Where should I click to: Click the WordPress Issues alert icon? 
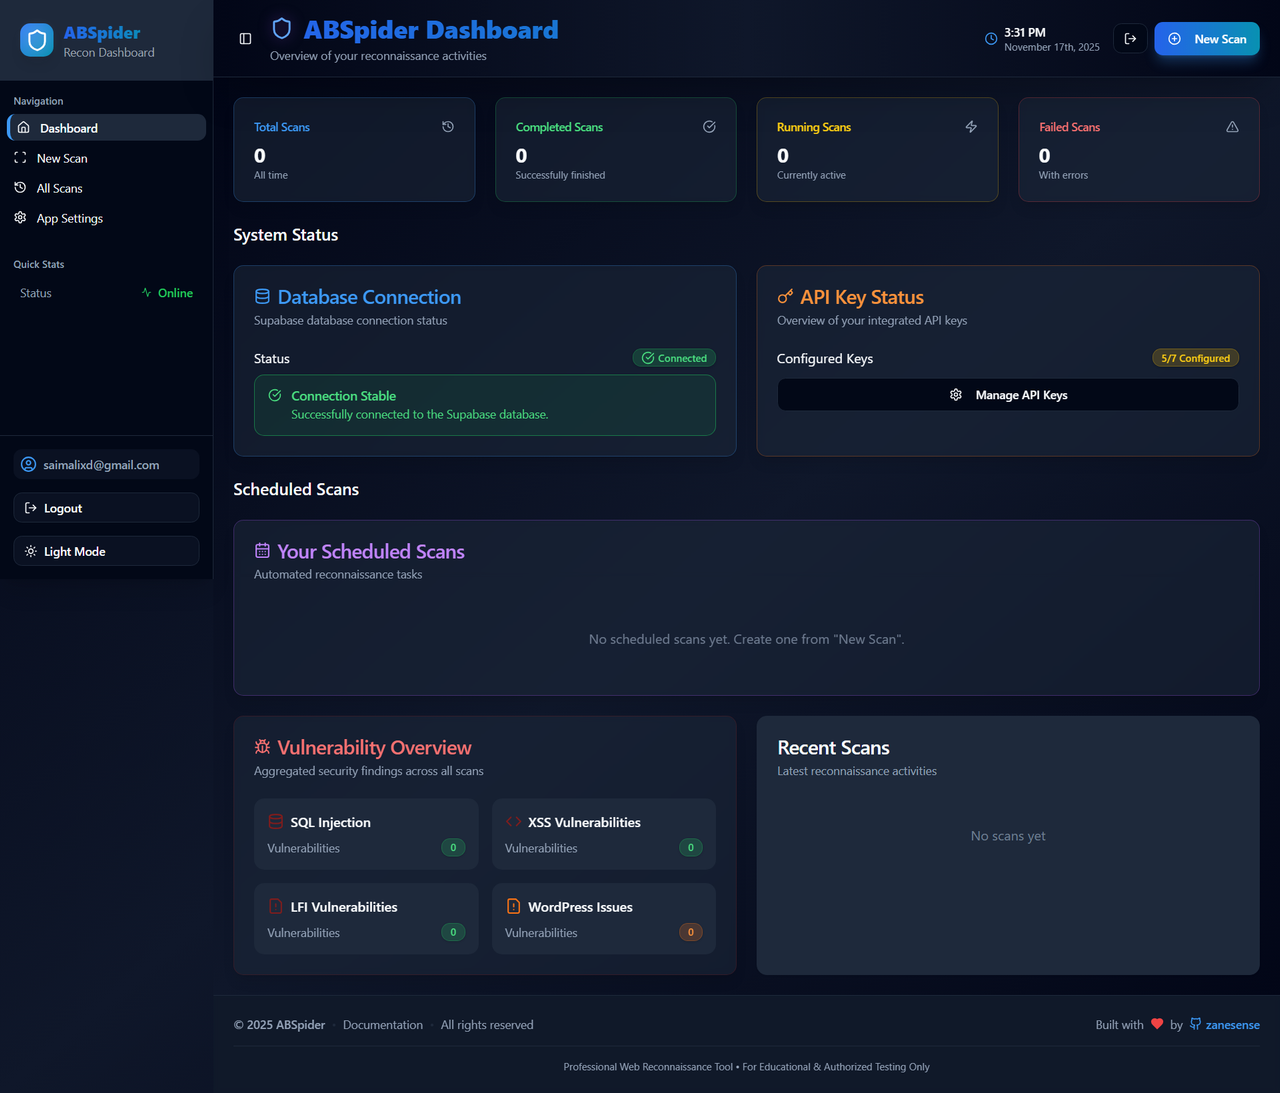pyautogui.click(x=513, y=907)
